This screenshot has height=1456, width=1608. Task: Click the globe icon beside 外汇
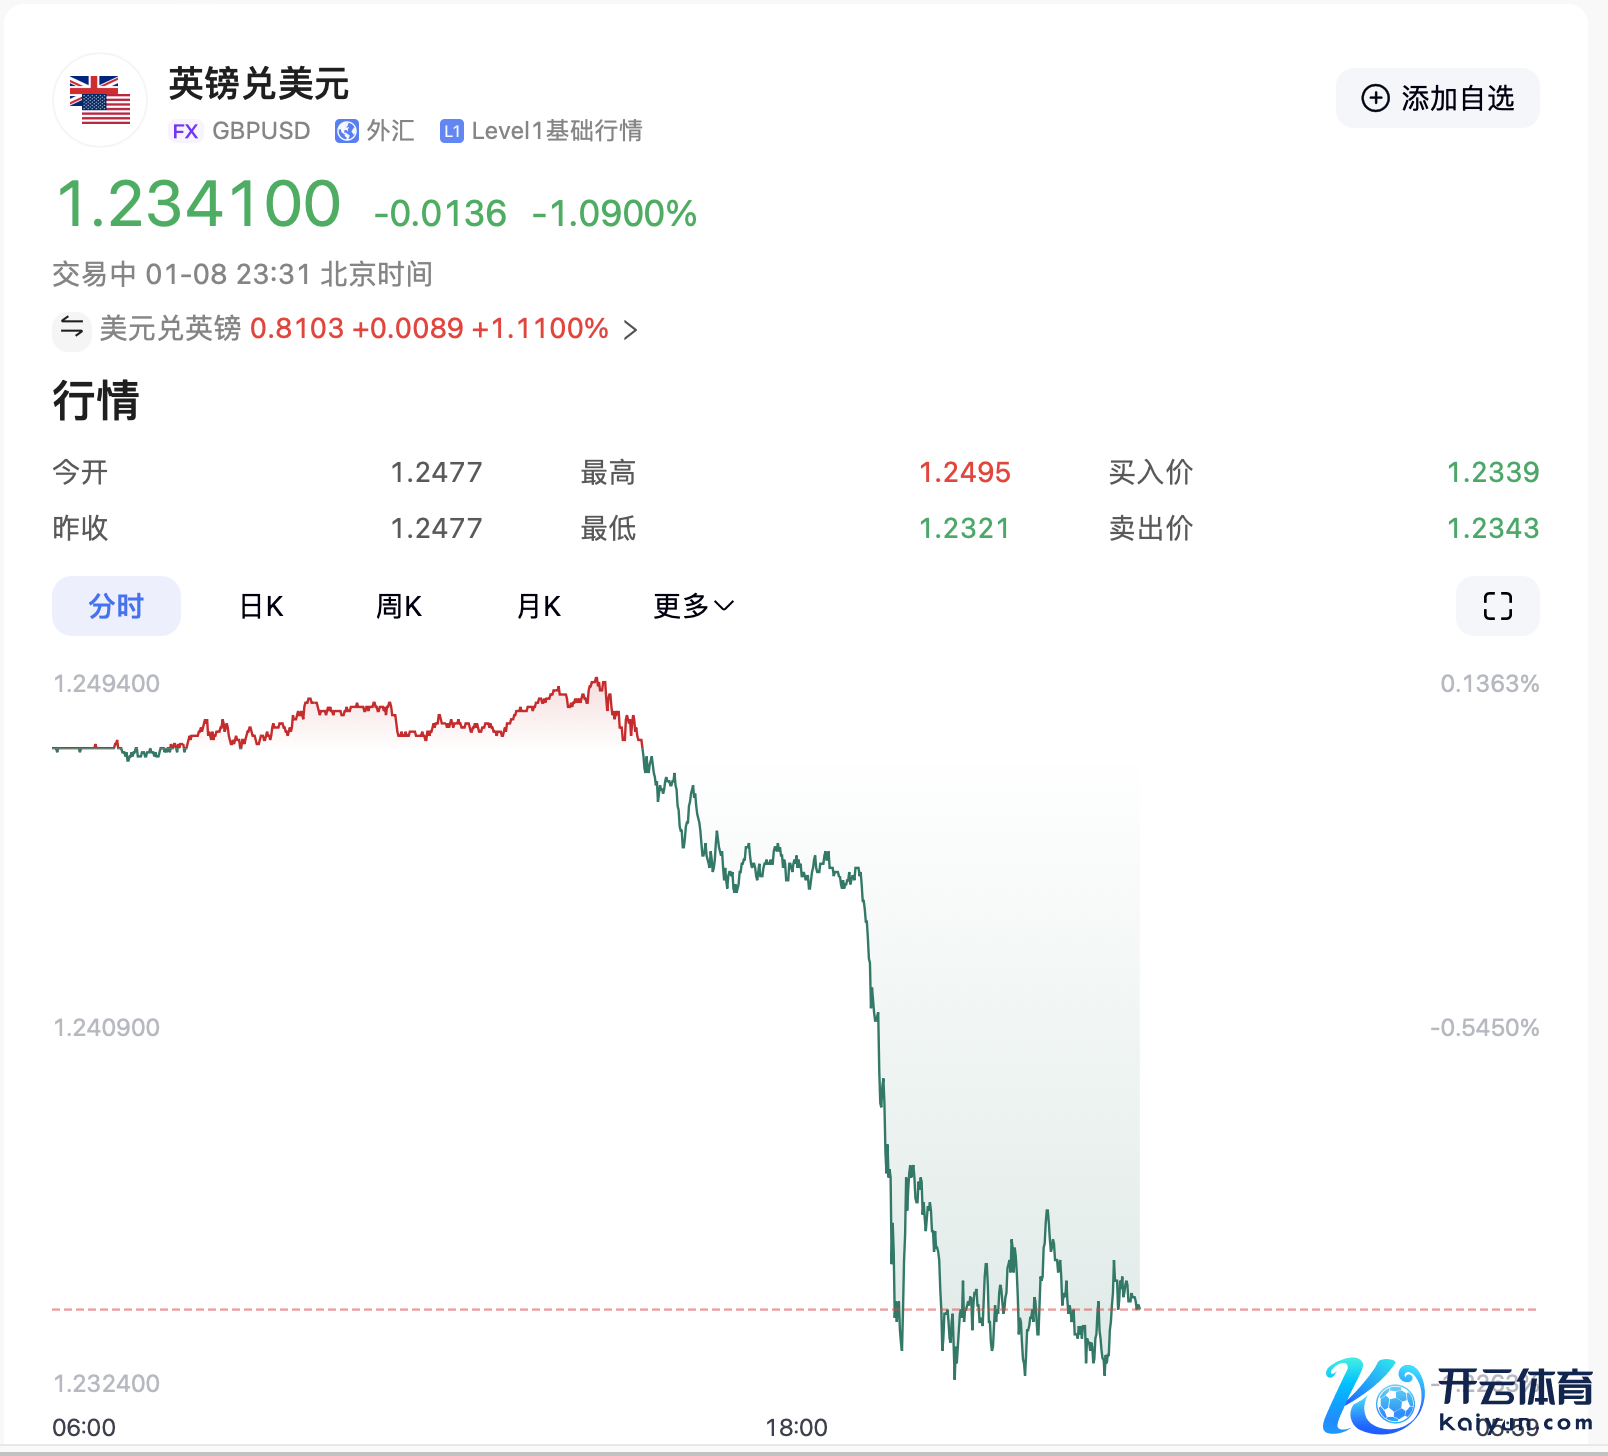(x=346, y=131)
